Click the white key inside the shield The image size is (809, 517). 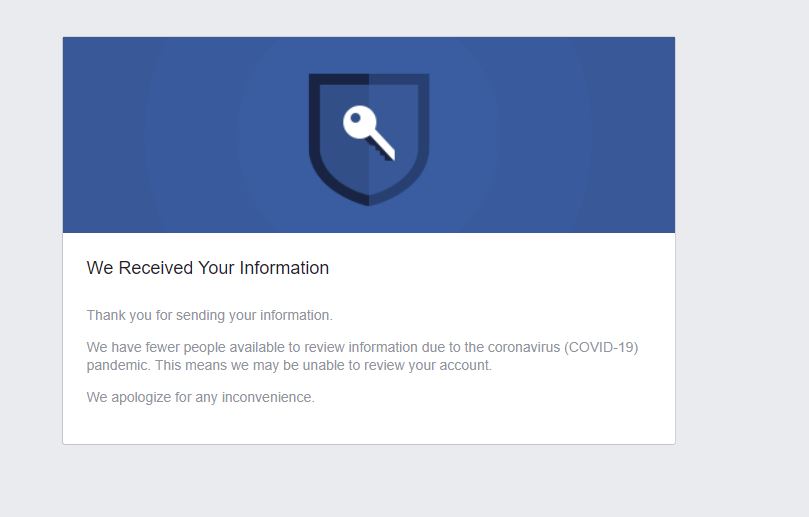tap(368, 134)
